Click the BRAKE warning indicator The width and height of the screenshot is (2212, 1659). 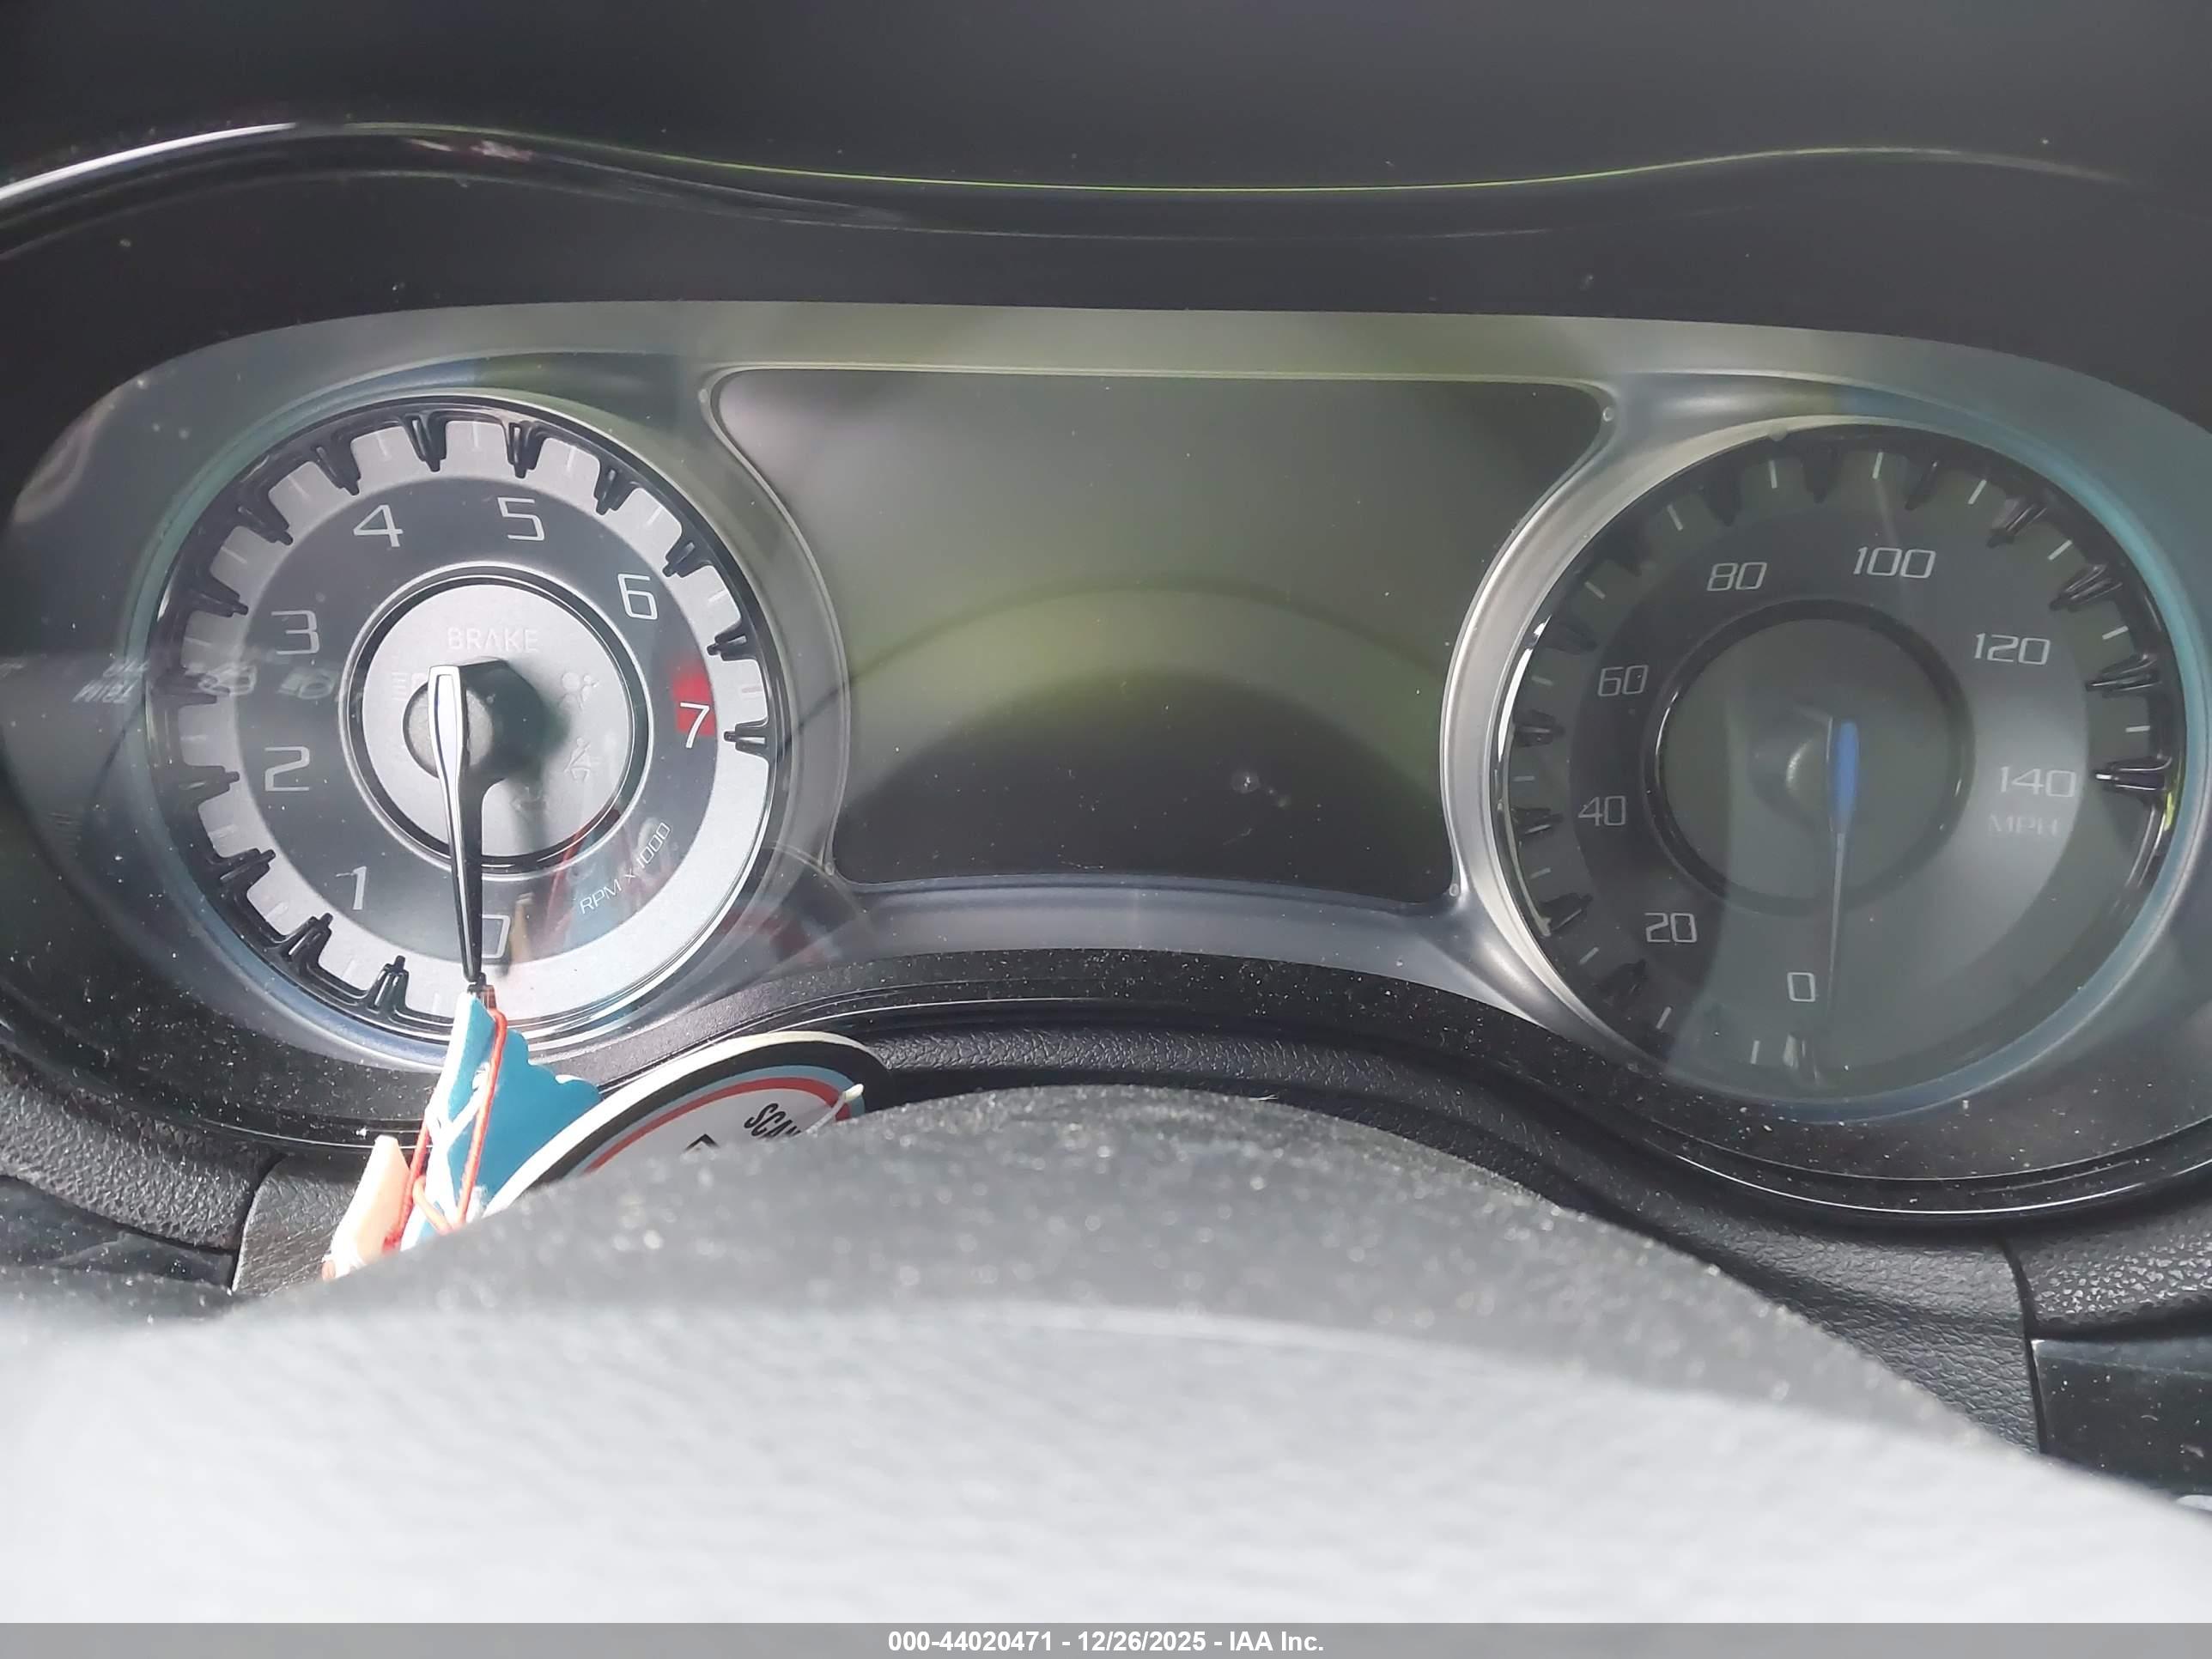point(493,639)
